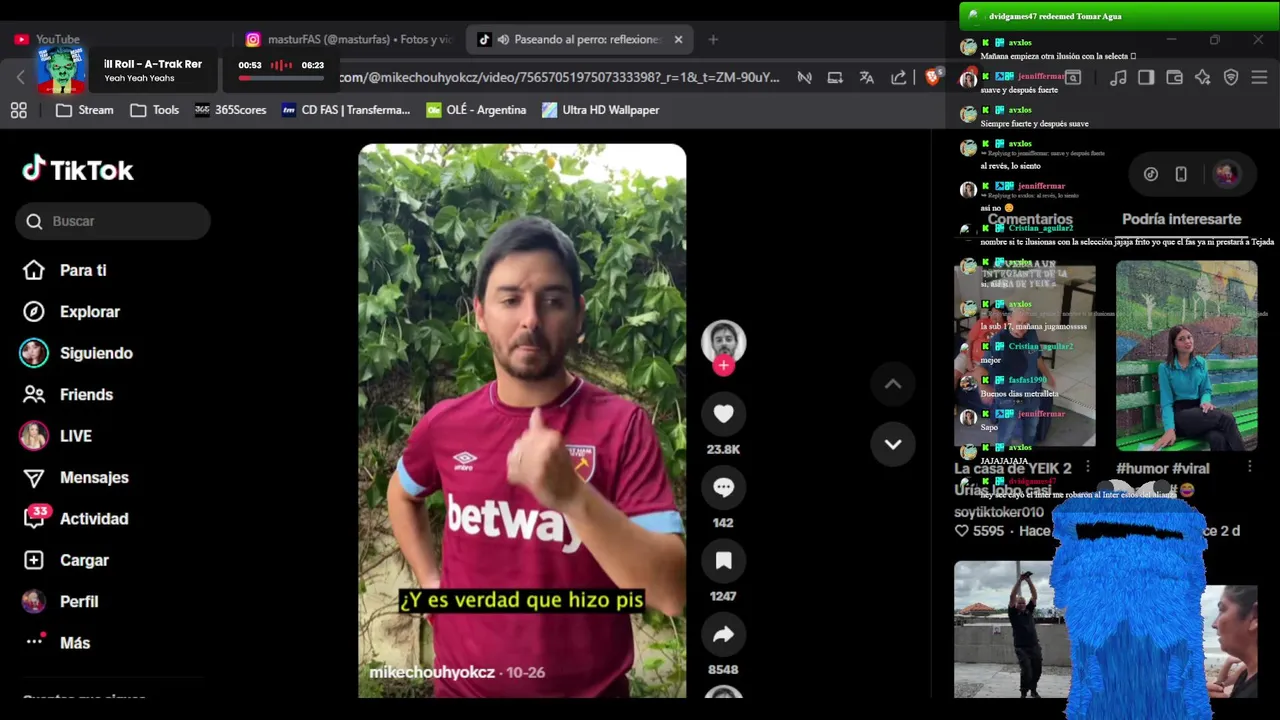Open the Ultra HD Wallpaper bookmark

pos(600,110)
